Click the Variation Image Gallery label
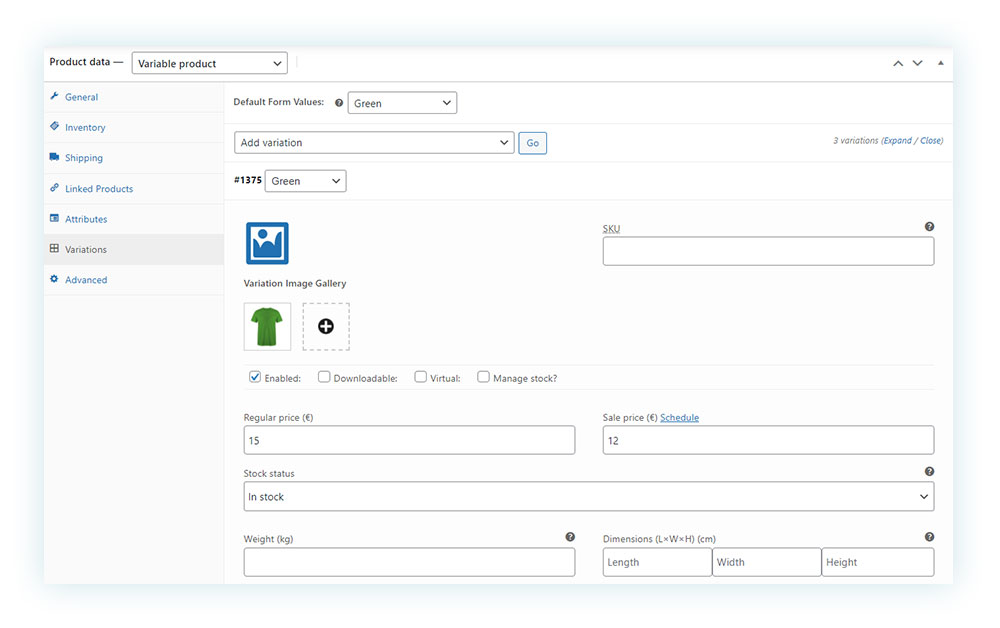The image size is (1000, 628). click(295, 283)
